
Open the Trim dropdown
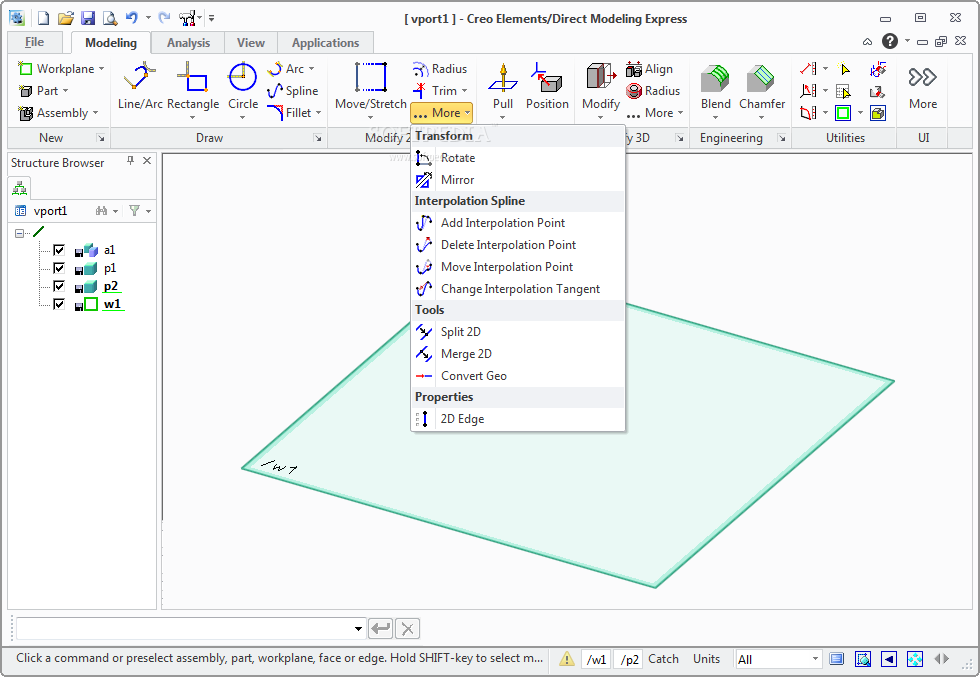(x=464, y=91)
